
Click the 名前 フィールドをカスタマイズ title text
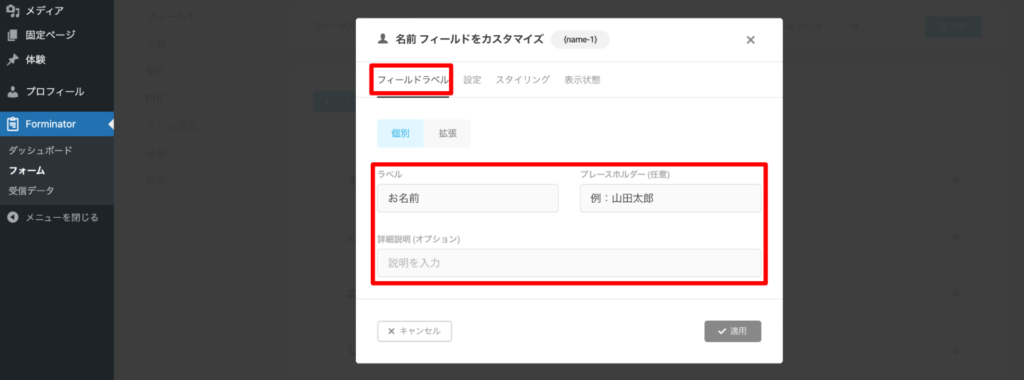(x=470, y=39)
